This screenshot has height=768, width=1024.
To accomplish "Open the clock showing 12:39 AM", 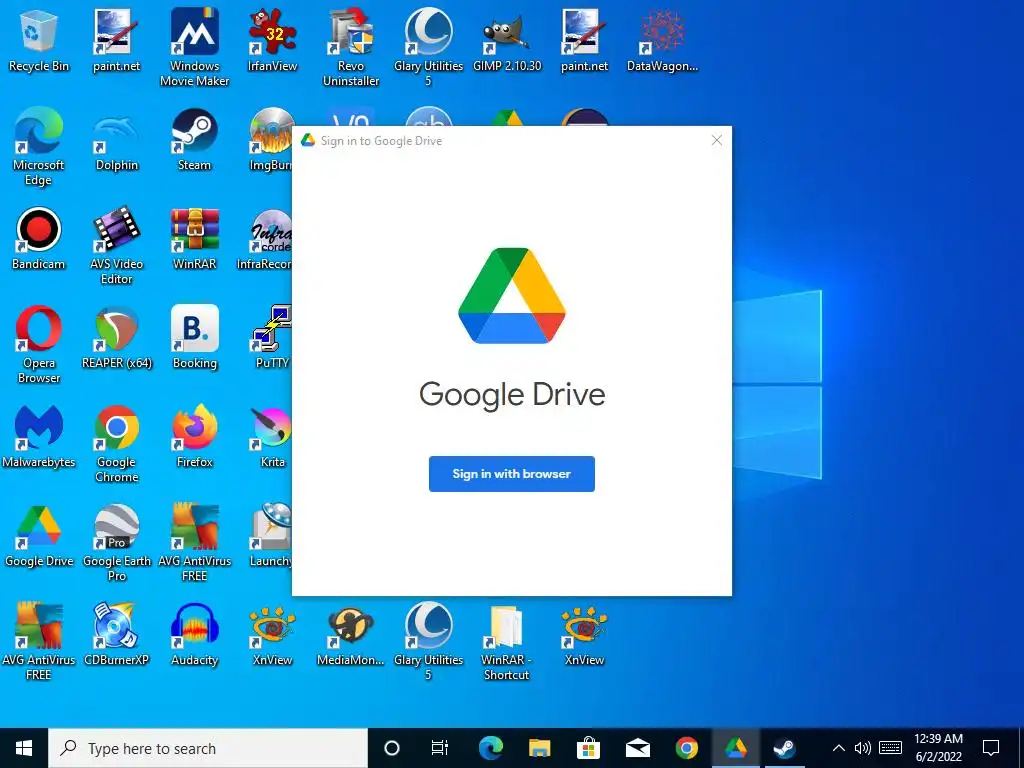I will (x=938, y=748).
